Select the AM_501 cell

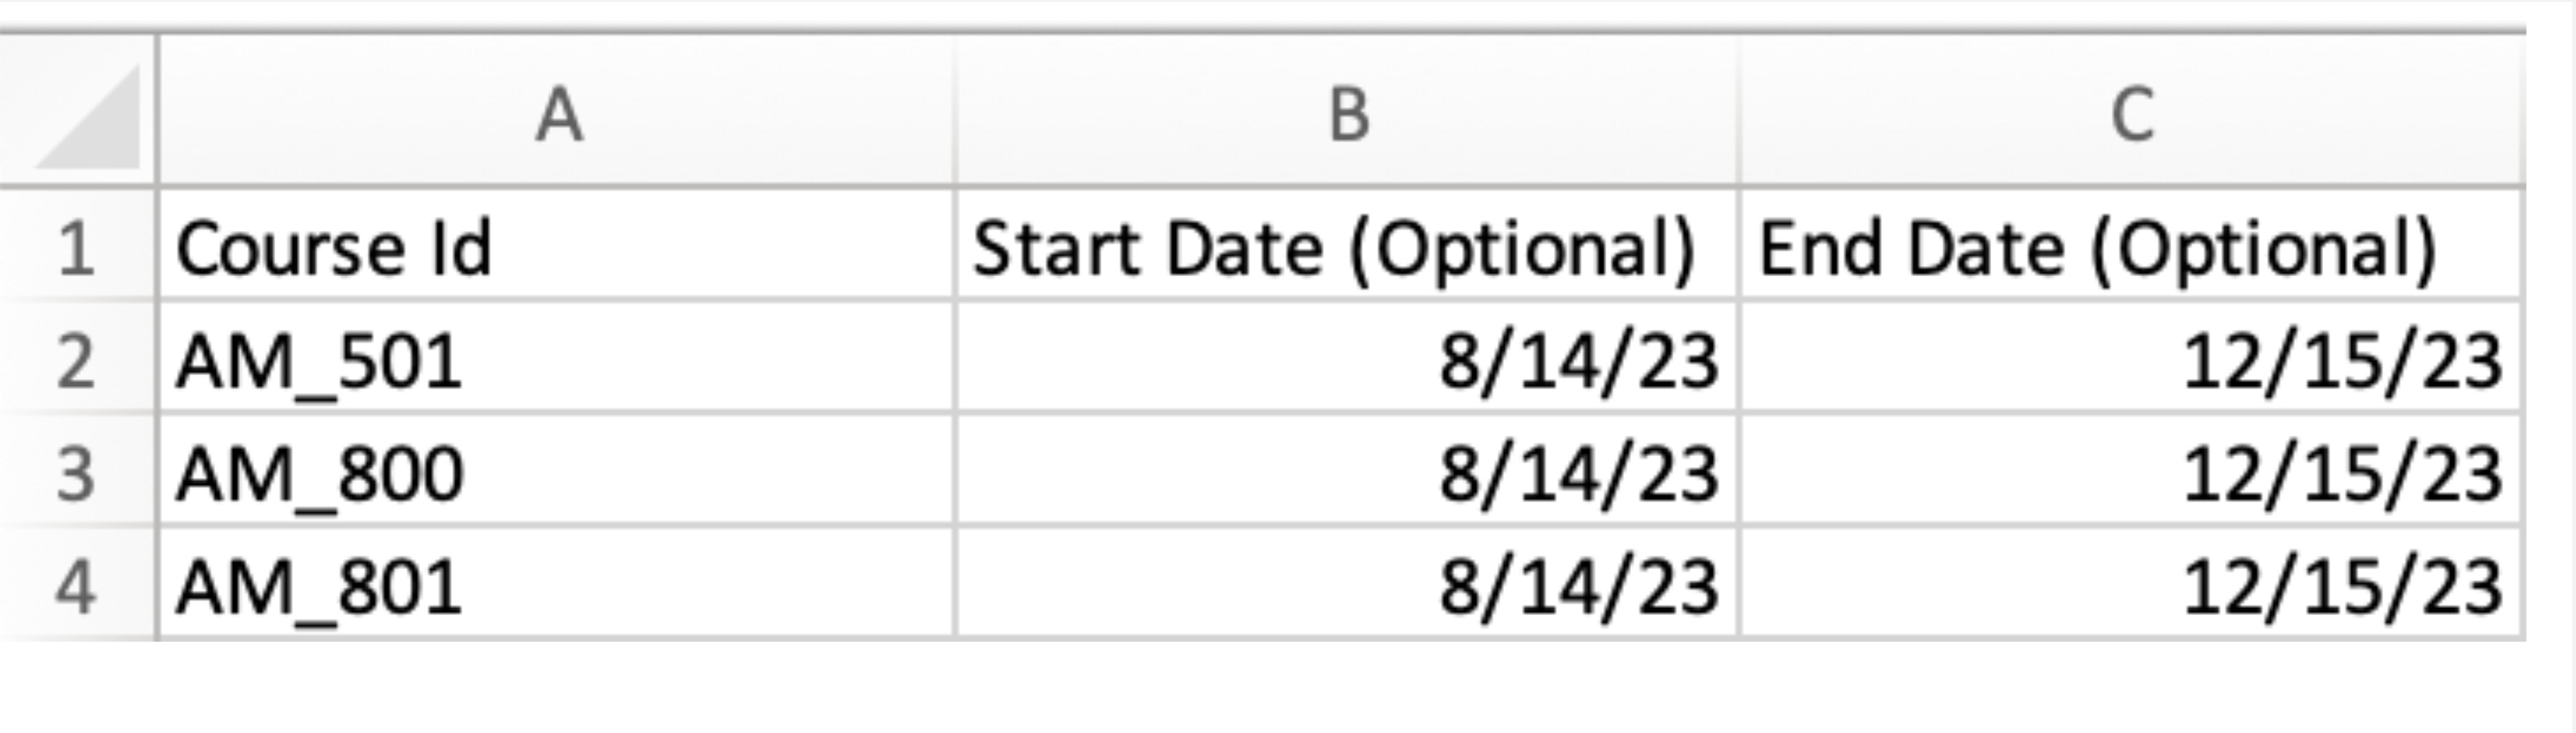[557, 360]
